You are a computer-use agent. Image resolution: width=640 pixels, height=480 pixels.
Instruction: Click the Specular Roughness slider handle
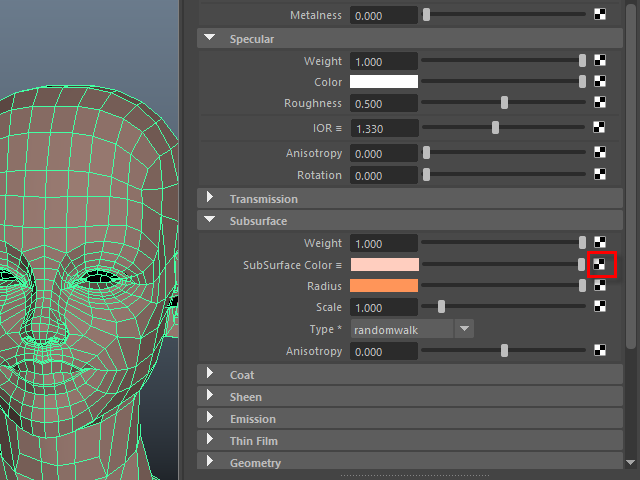tap(504, 103)
